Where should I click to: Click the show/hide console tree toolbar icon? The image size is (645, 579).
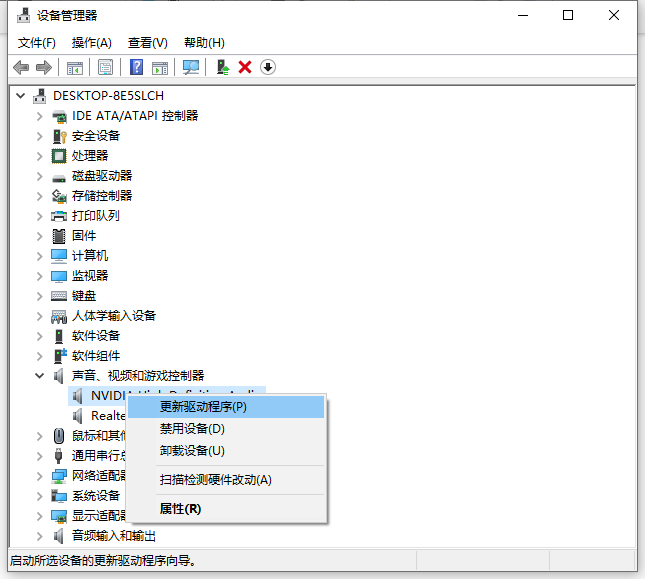pos(74,67)
